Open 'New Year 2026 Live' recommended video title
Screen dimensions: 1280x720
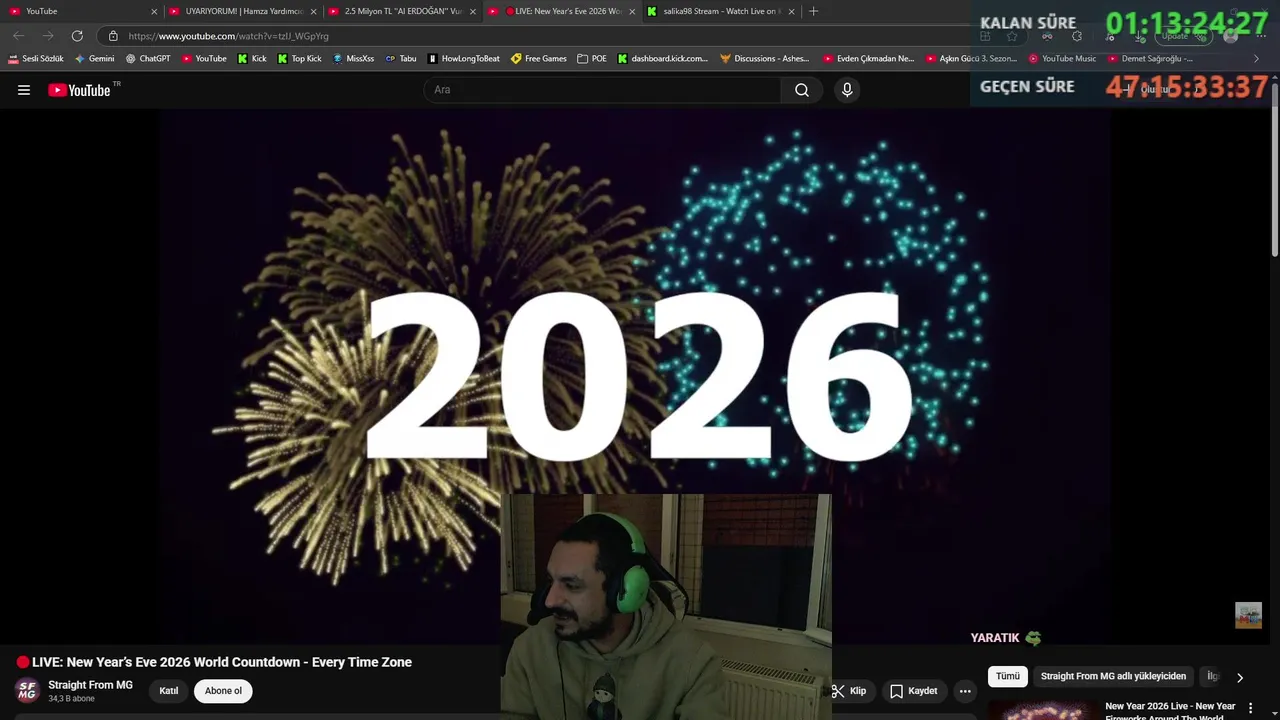[x=1170, y=711]
